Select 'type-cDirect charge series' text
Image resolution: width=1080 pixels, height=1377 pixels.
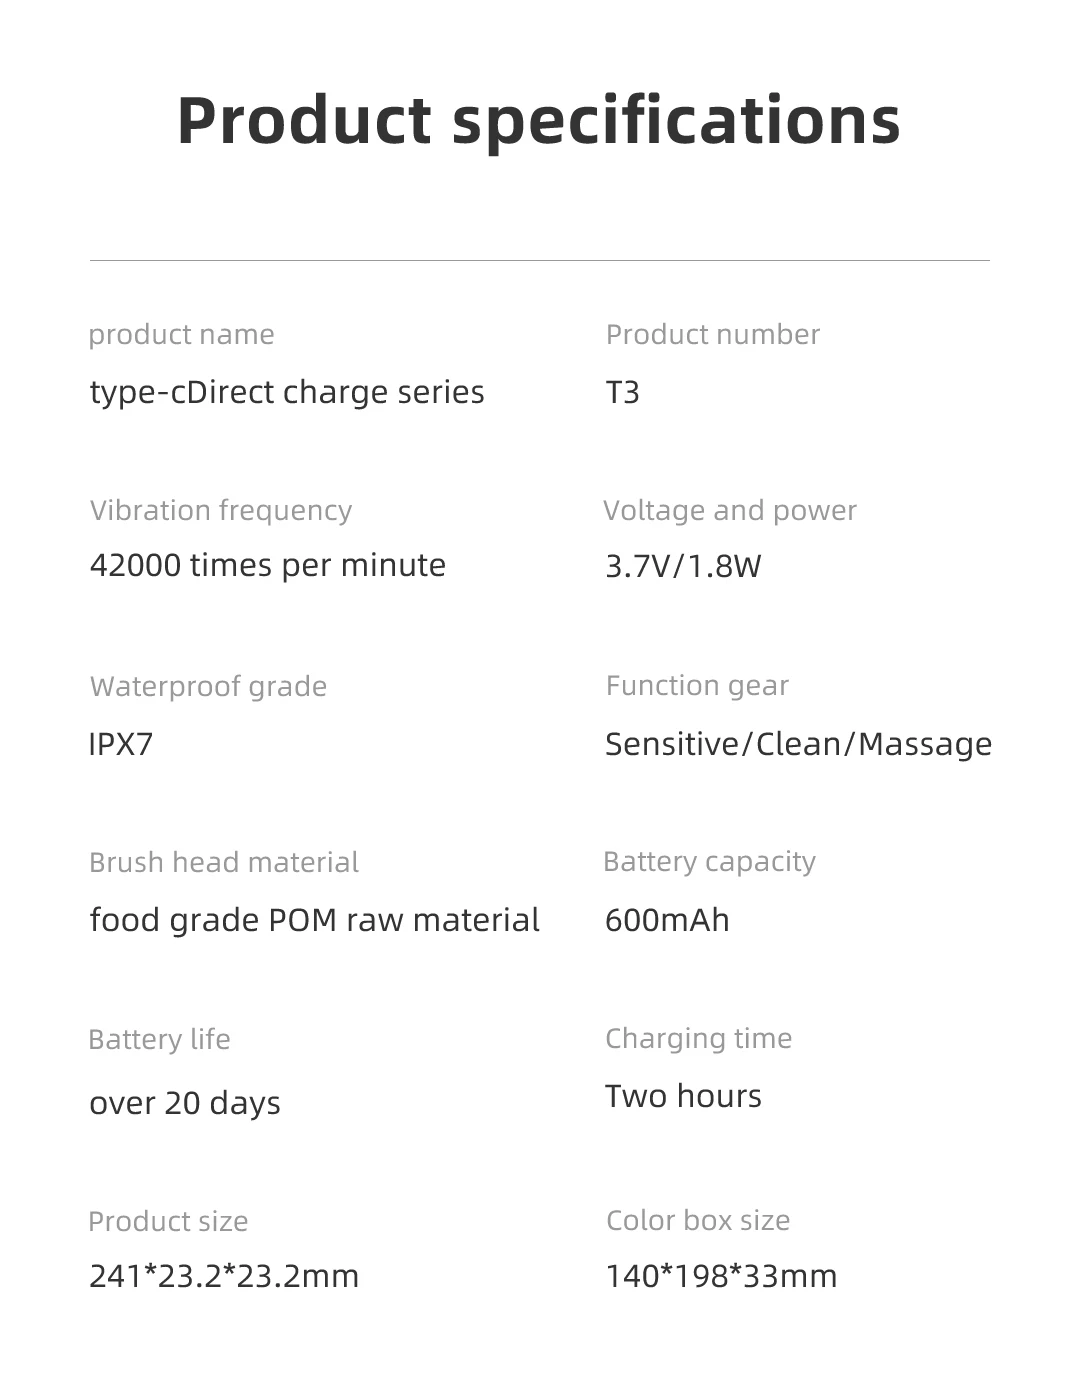coord(287,392)
